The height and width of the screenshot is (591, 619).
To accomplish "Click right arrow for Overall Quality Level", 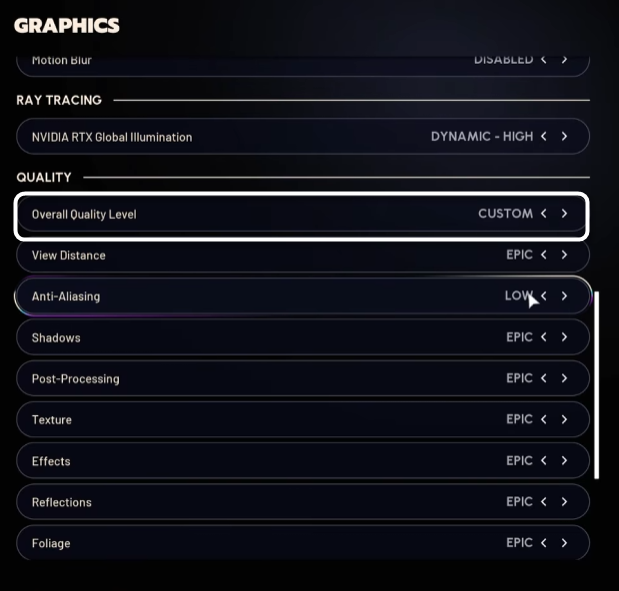I will [x=565, y=214].
